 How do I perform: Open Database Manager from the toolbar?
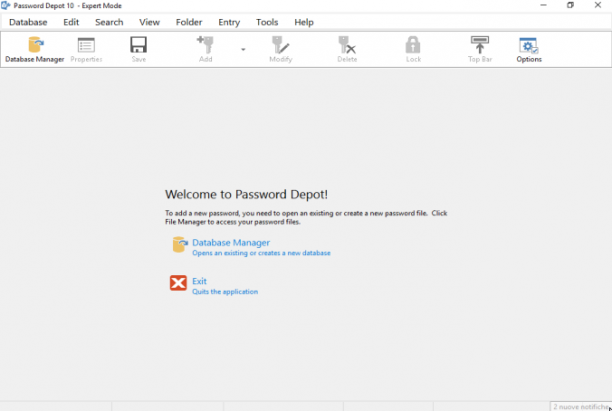click(x=35, y=49)
